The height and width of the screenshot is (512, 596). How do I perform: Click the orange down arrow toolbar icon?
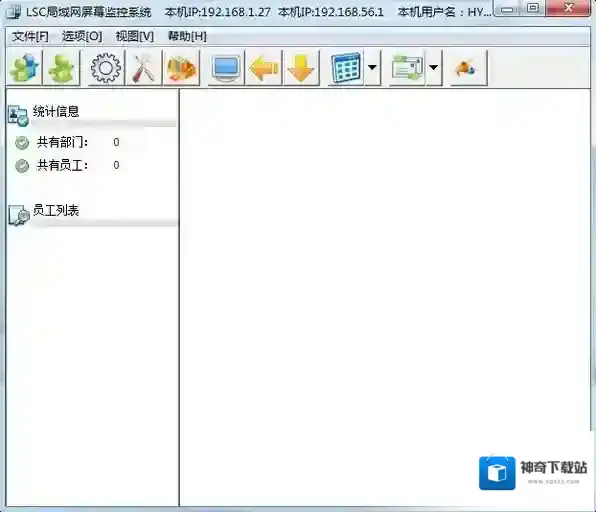(301, 68)
